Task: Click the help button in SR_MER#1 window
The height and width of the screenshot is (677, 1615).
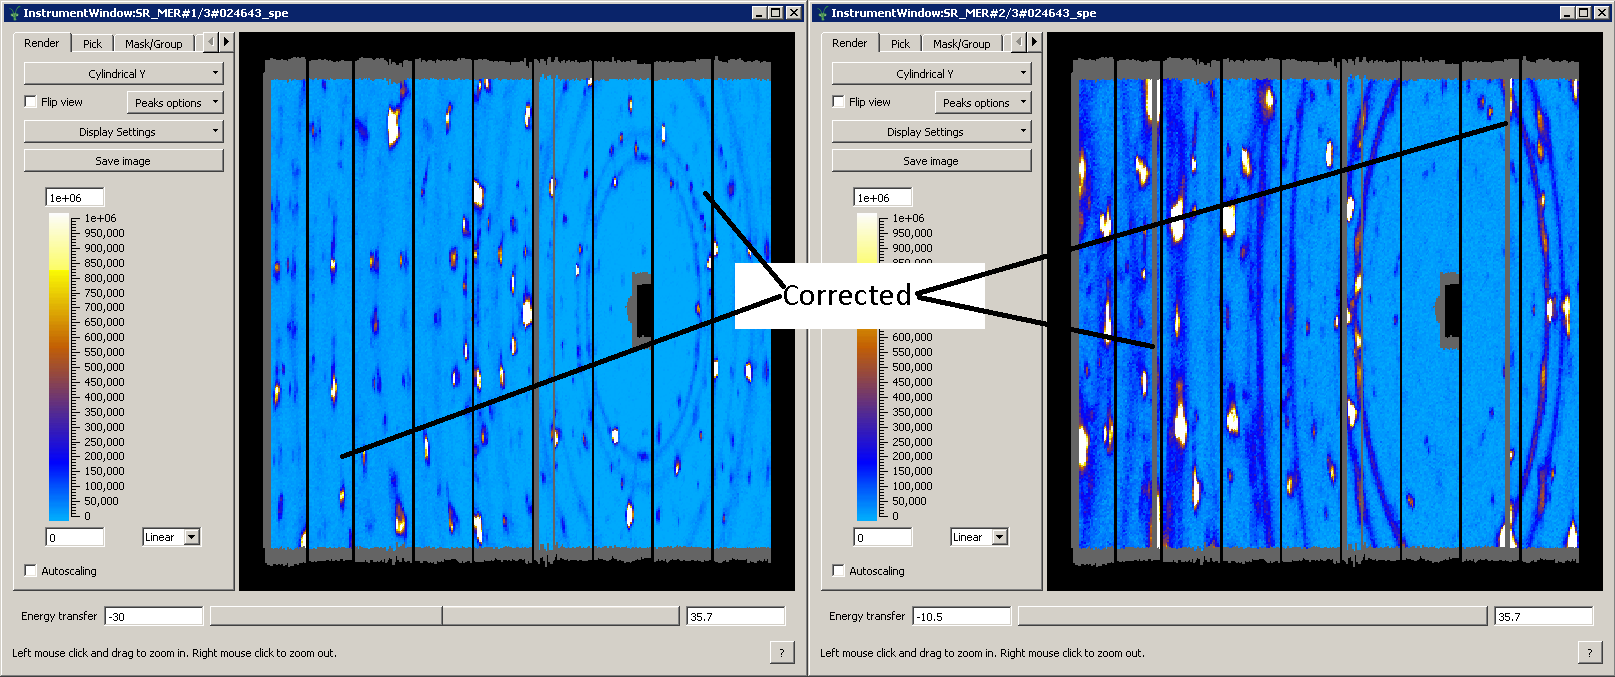Action: pos(782,653)
